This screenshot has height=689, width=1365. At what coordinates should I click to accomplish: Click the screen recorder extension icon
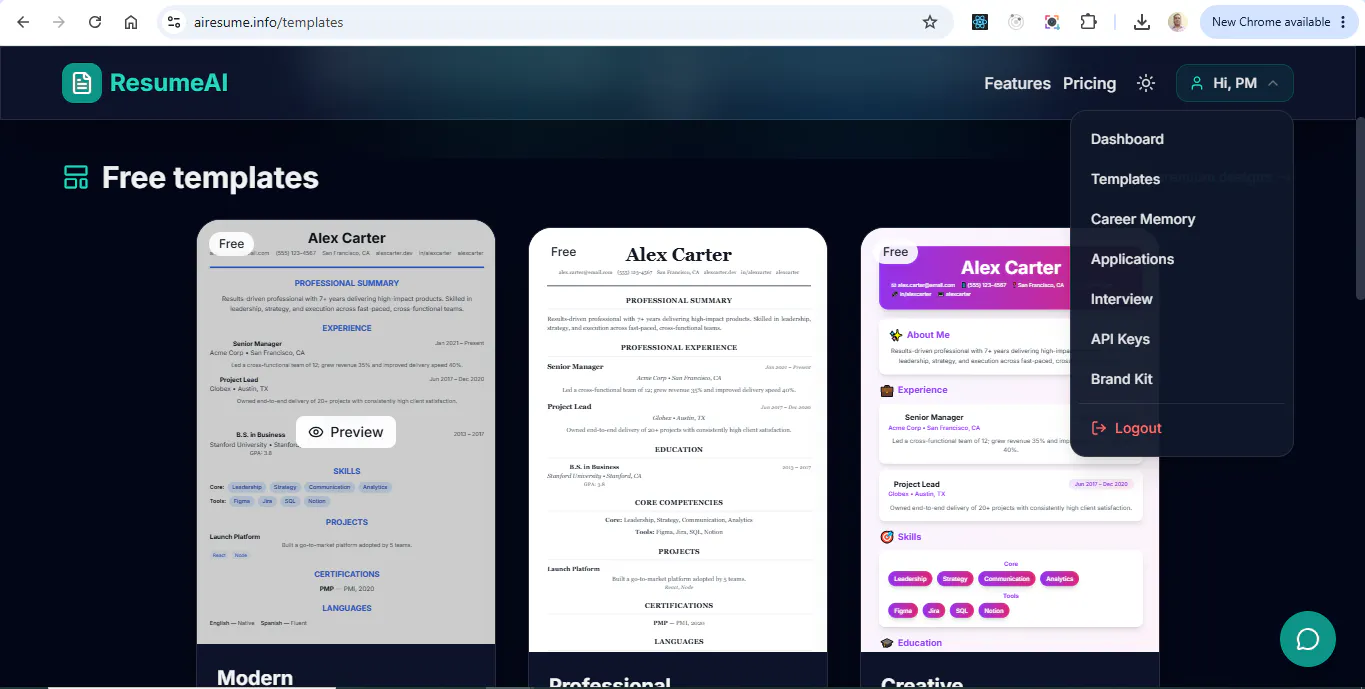click(1052, 22)
